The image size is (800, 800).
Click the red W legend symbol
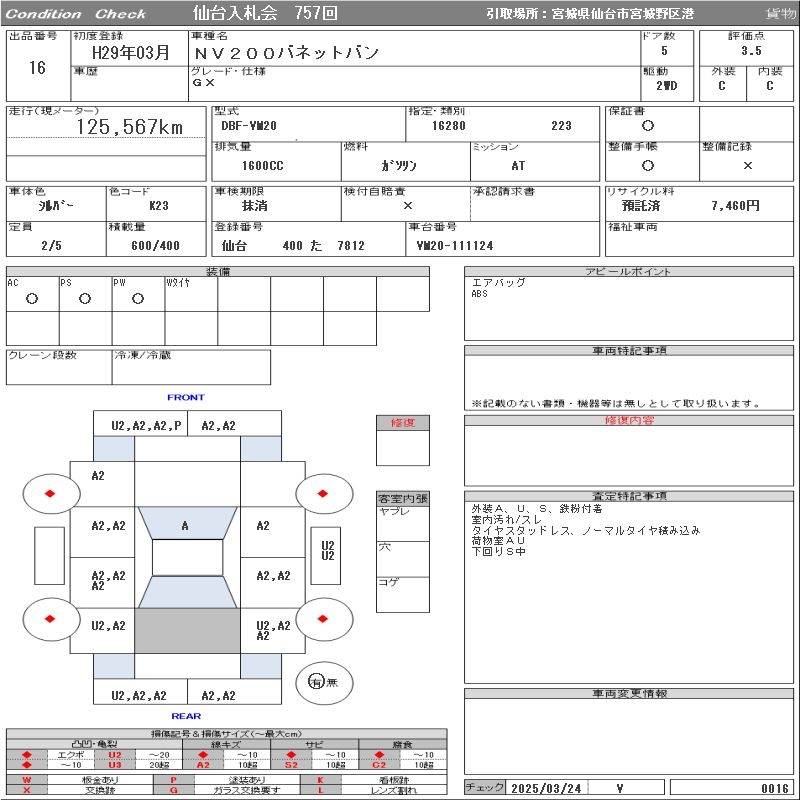[x=27, y=779]
